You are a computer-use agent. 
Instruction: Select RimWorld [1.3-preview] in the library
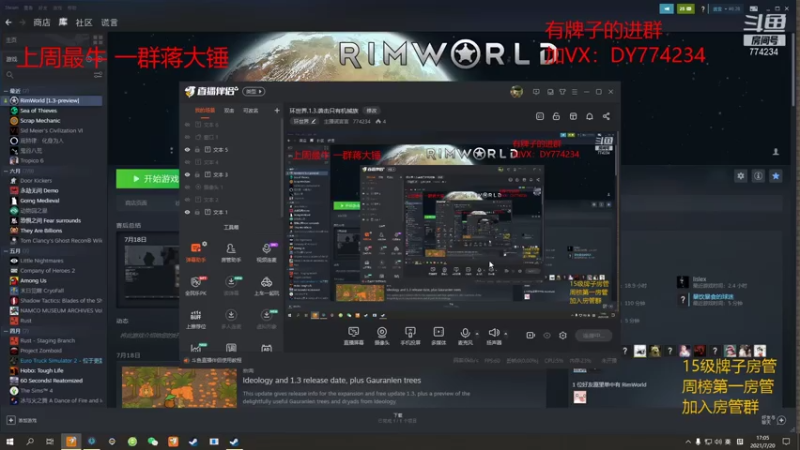coord(53,101)
